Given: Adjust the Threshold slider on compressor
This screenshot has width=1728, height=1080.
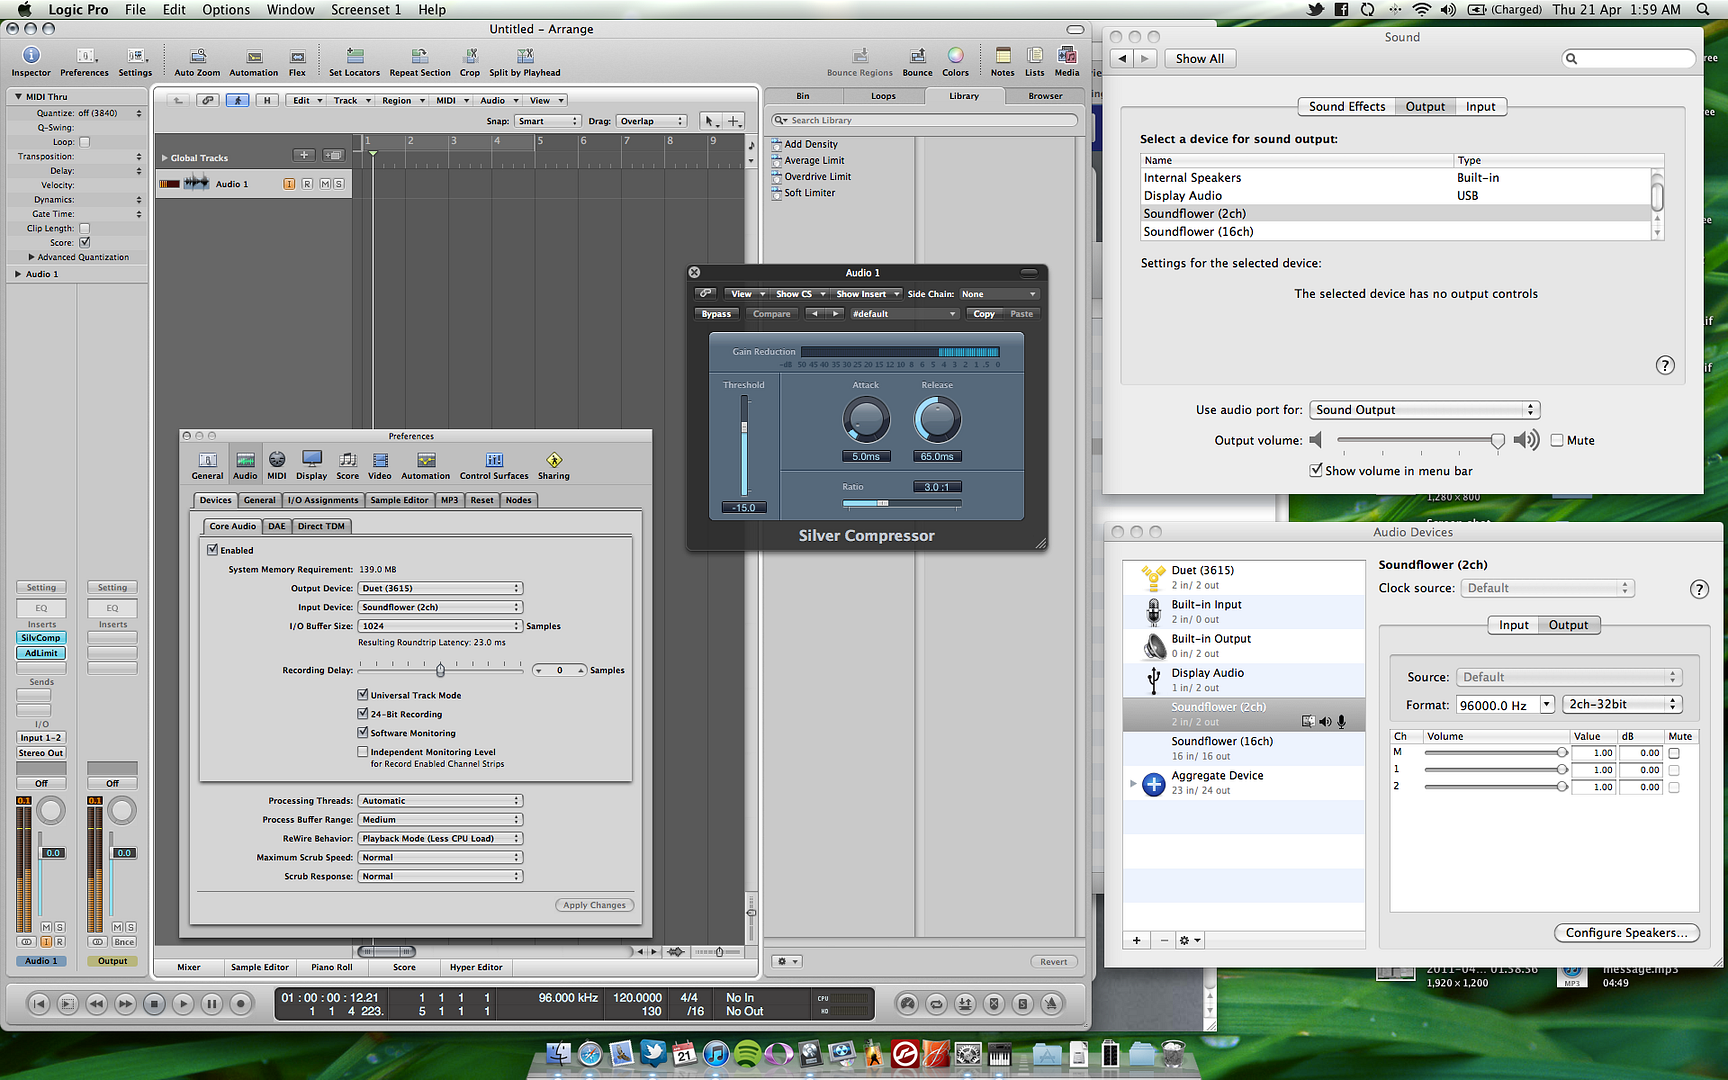Looking at the screenshot, I should tap(744, 428).
